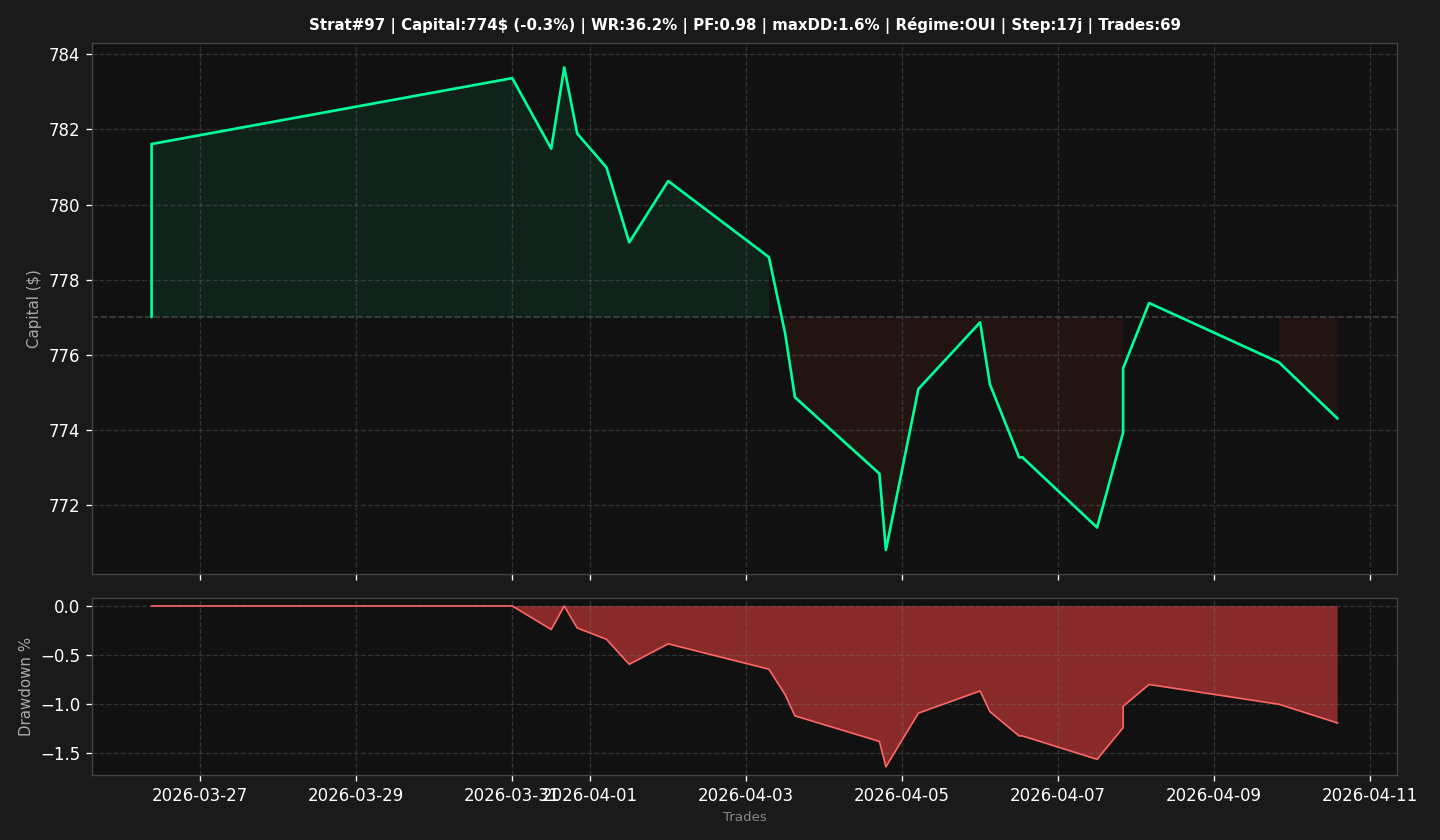1440x840 pixels.
Task: Click the 2026-04-09 date tick label
Action: click(x=1214, y=795)
